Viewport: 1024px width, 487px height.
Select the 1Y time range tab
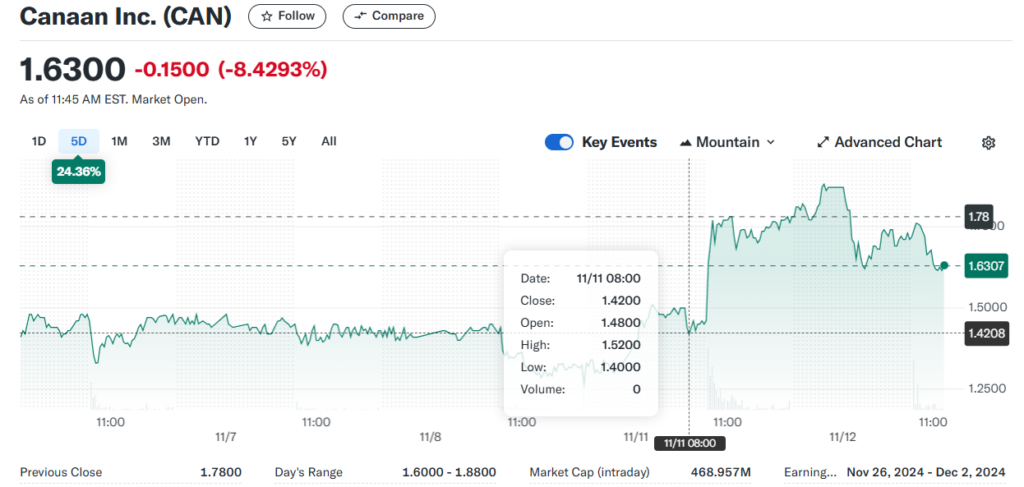[x=250, y=141]
